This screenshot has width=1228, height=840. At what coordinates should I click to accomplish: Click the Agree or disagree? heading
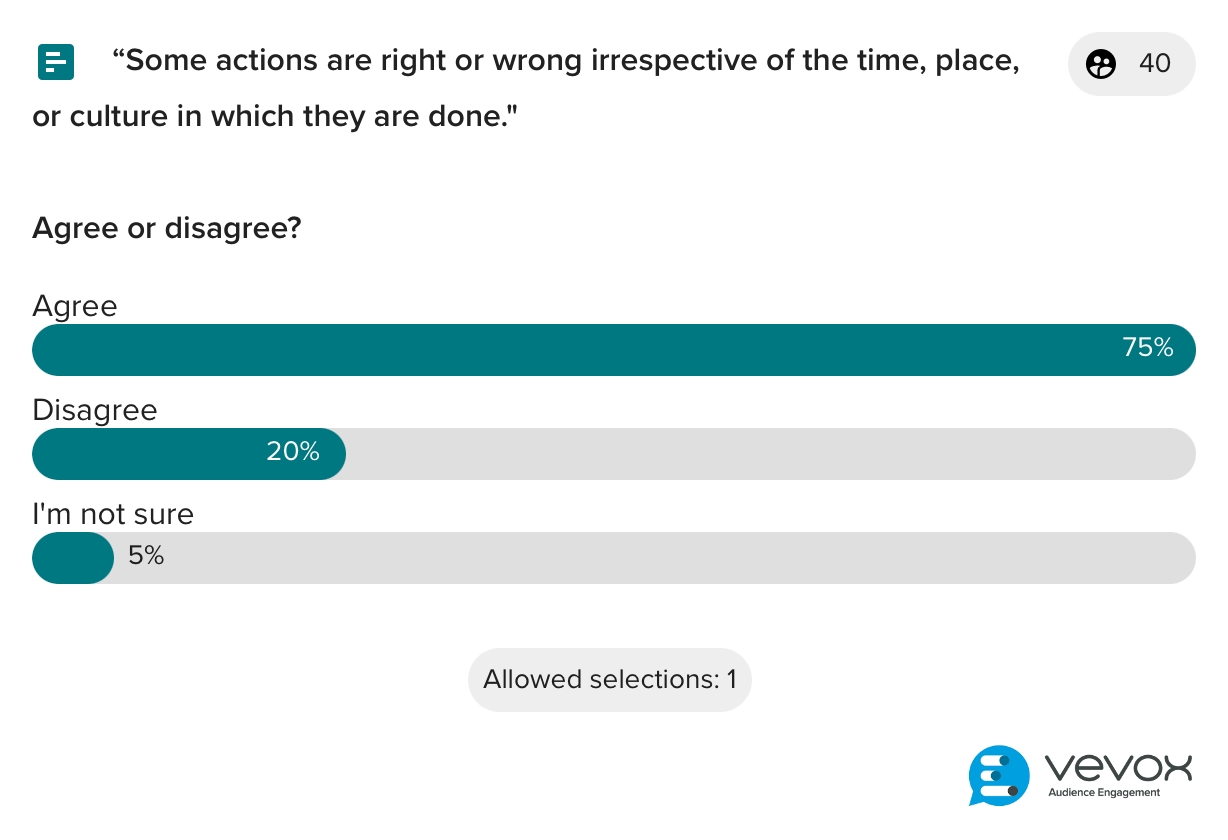click(167, 229)
